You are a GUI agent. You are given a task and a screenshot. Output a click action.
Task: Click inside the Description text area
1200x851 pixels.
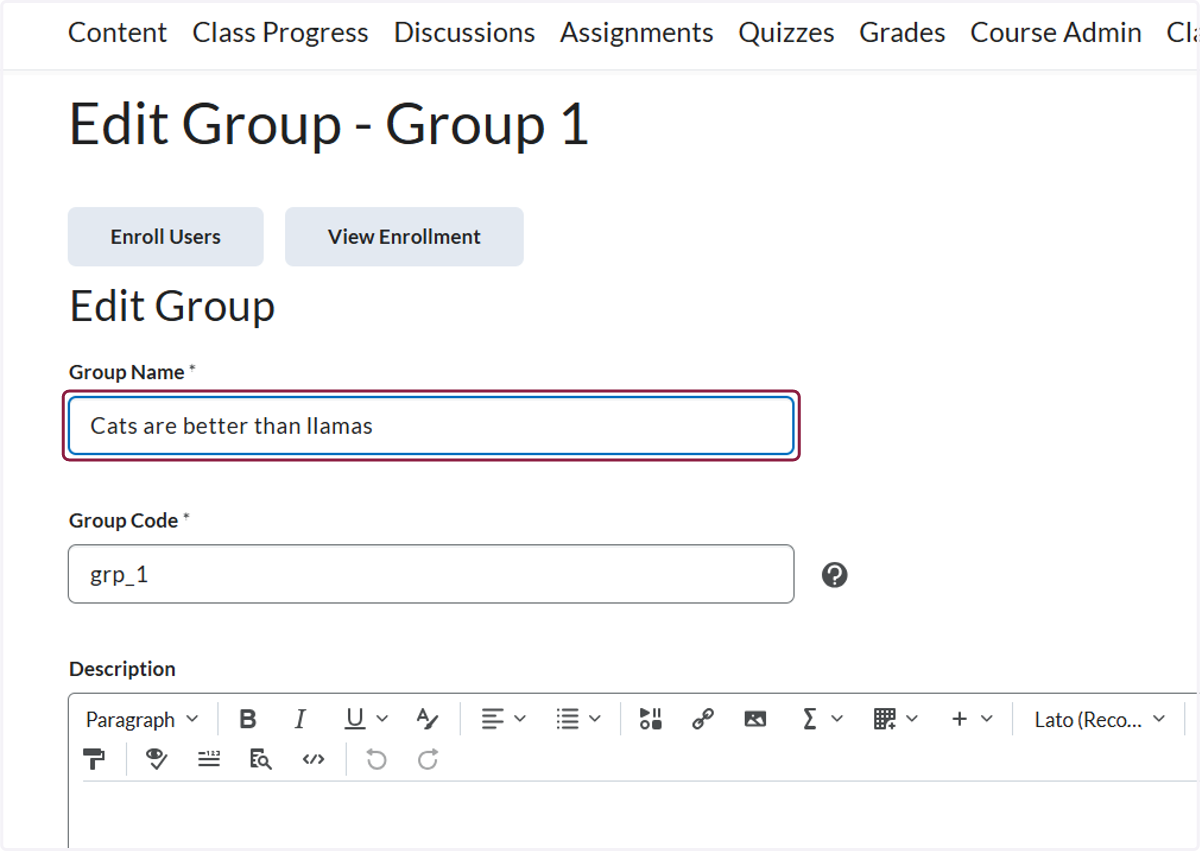click(632, 816)
